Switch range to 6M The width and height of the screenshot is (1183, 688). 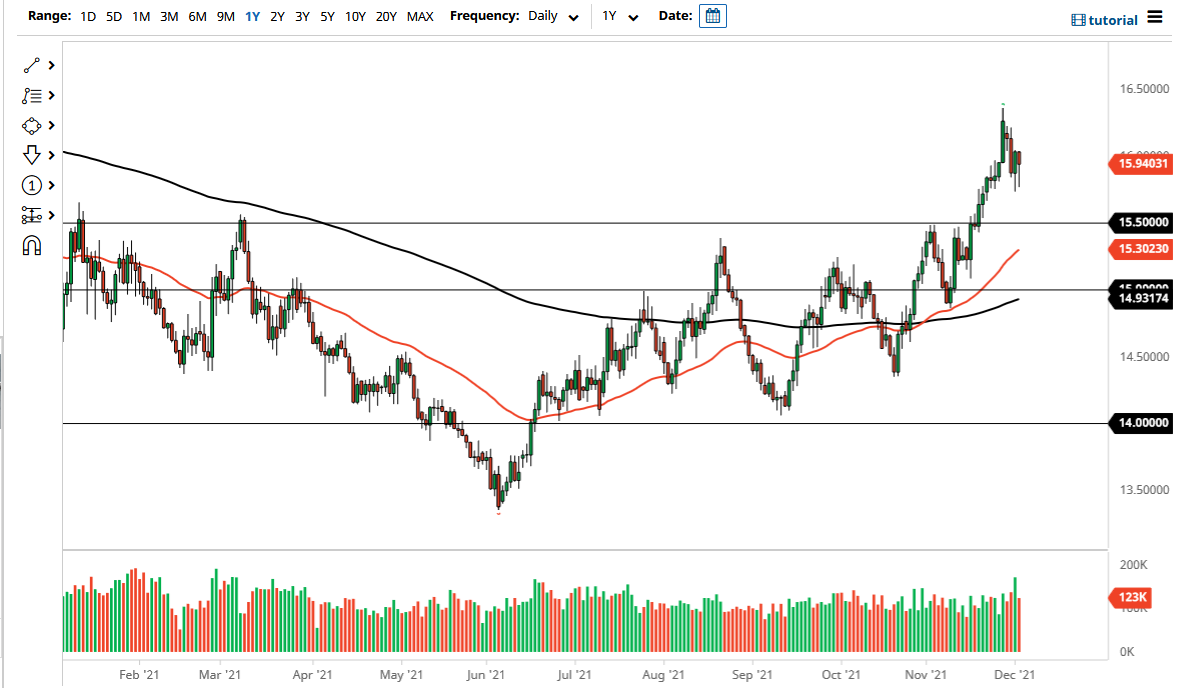click(x=196, y=16)
